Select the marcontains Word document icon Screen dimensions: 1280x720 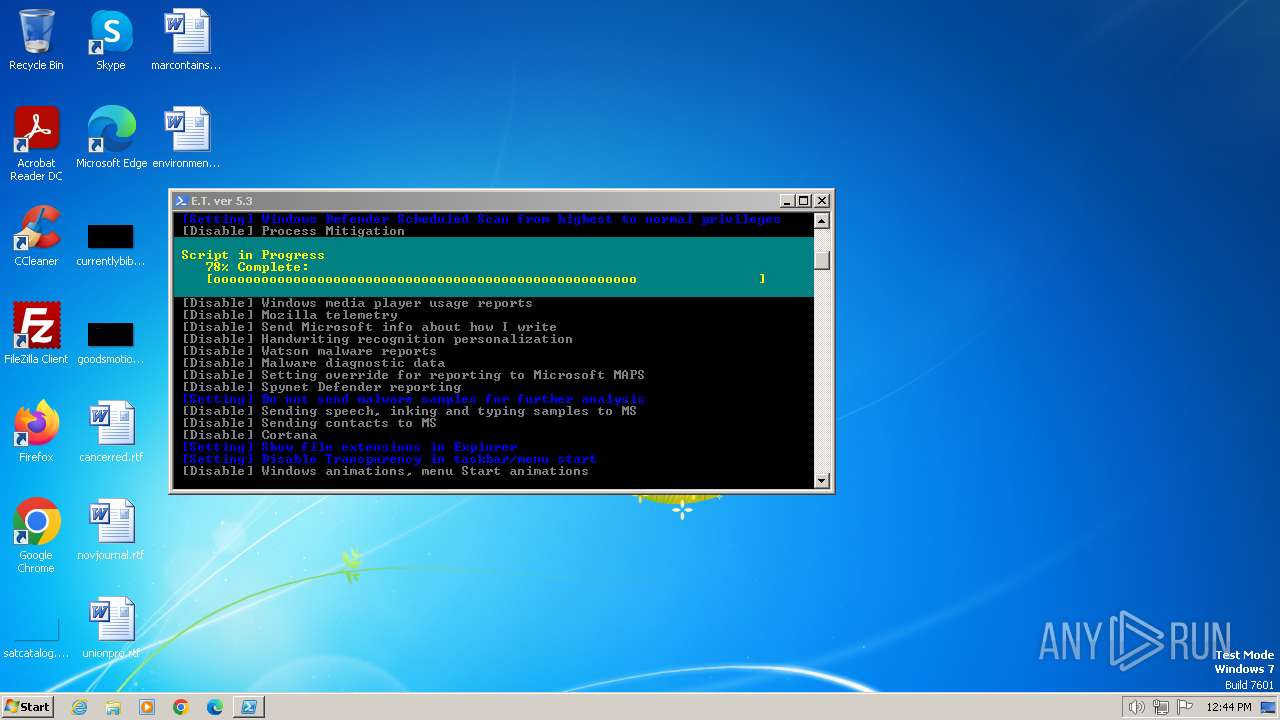[x=186, y=40]
